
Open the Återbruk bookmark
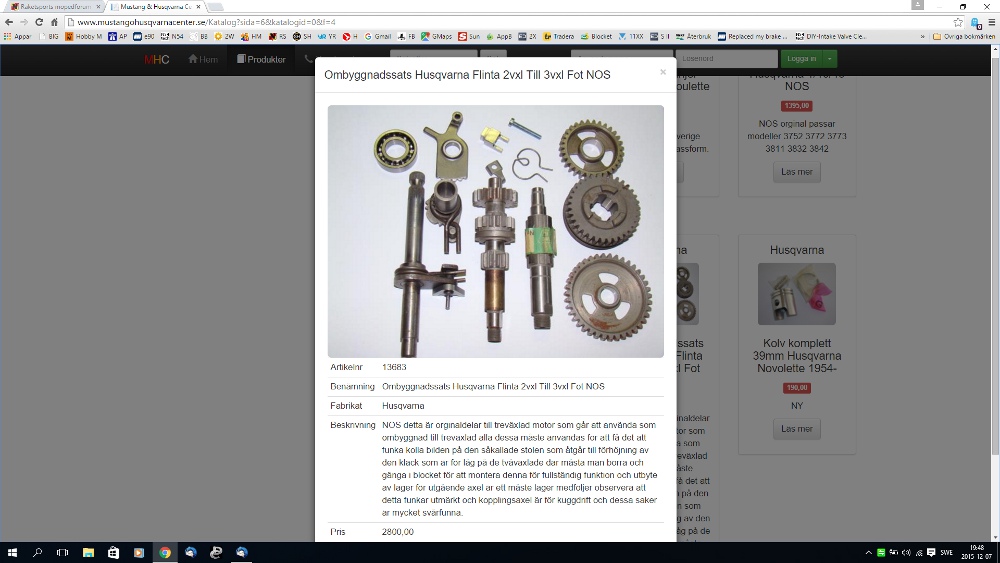tap(693, 36)
